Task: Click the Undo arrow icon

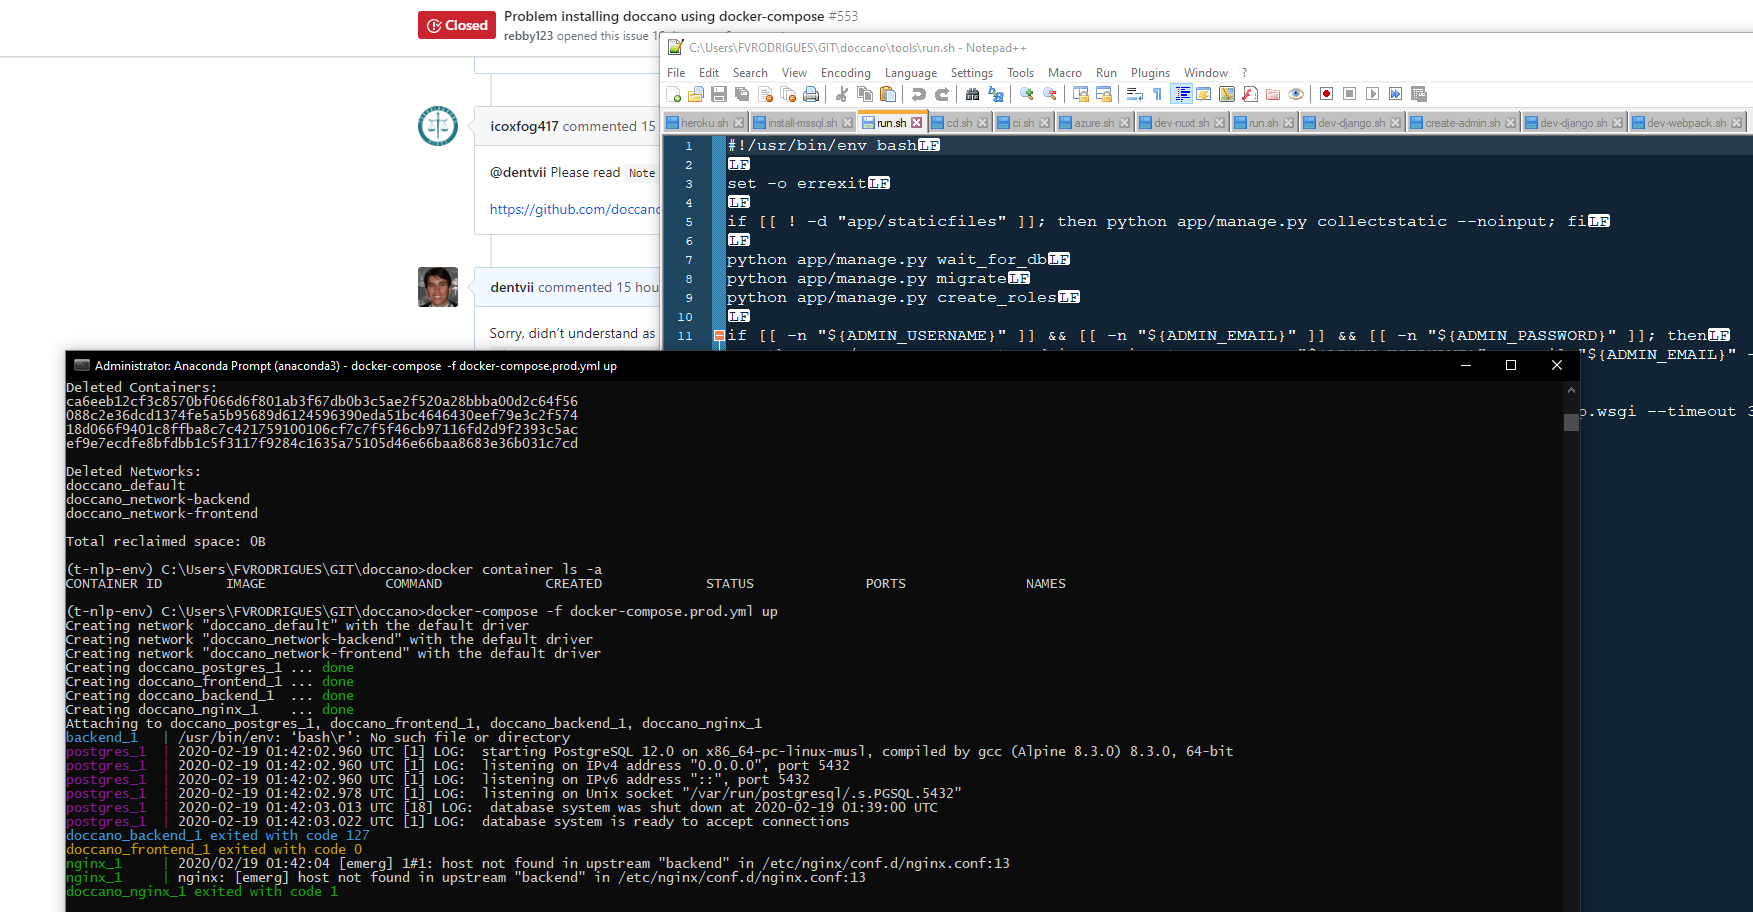Action: [918, 94]
